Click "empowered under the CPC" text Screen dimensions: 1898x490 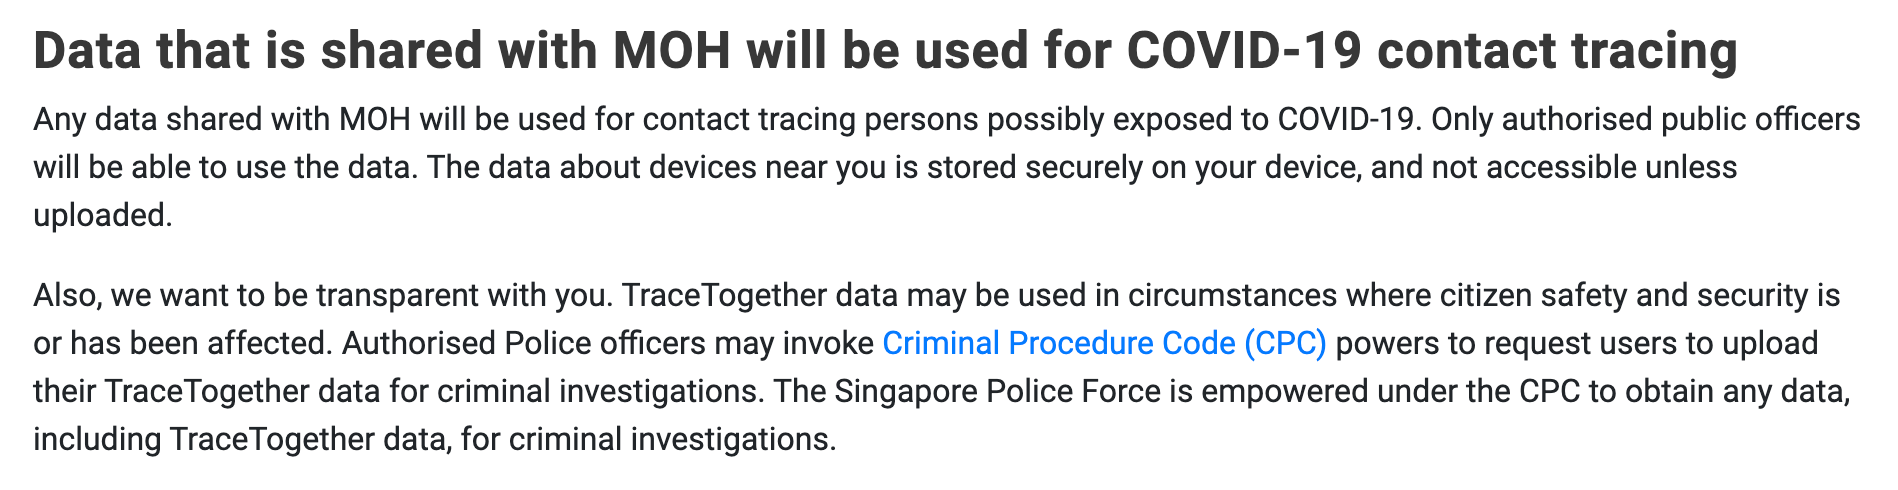pyautogui.click(x=1391, y=391)
